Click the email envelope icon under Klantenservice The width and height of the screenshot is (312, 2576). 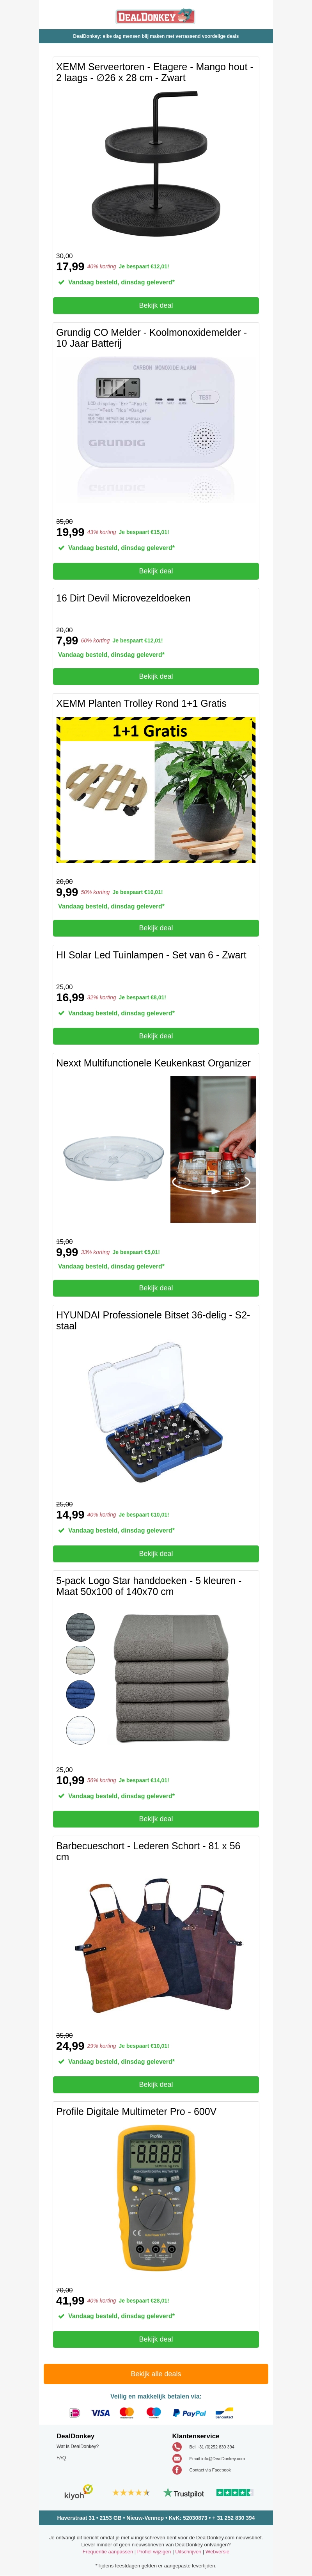coord(177,2458)
